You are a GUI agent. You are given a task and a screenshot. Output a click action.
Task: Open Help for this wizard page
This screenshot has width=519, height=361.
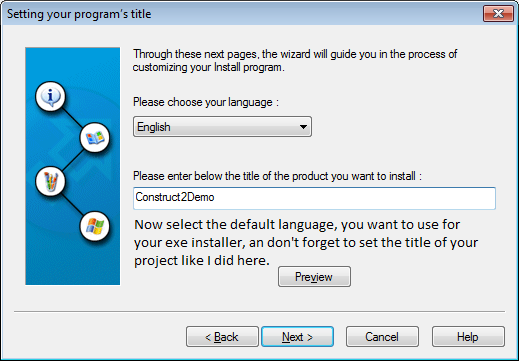tap(468, 337)
